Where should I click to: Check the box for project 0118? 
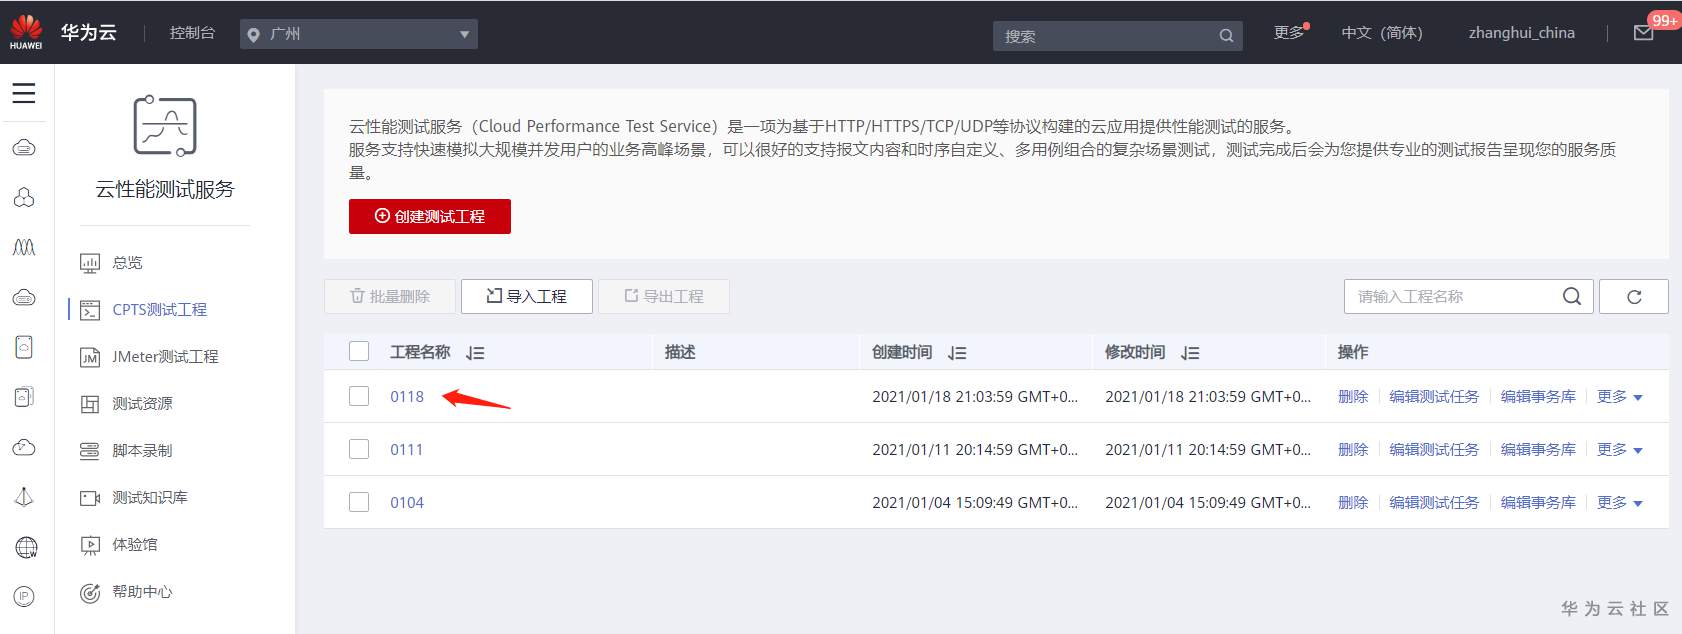pyautogui.click(x=359, y=396)
